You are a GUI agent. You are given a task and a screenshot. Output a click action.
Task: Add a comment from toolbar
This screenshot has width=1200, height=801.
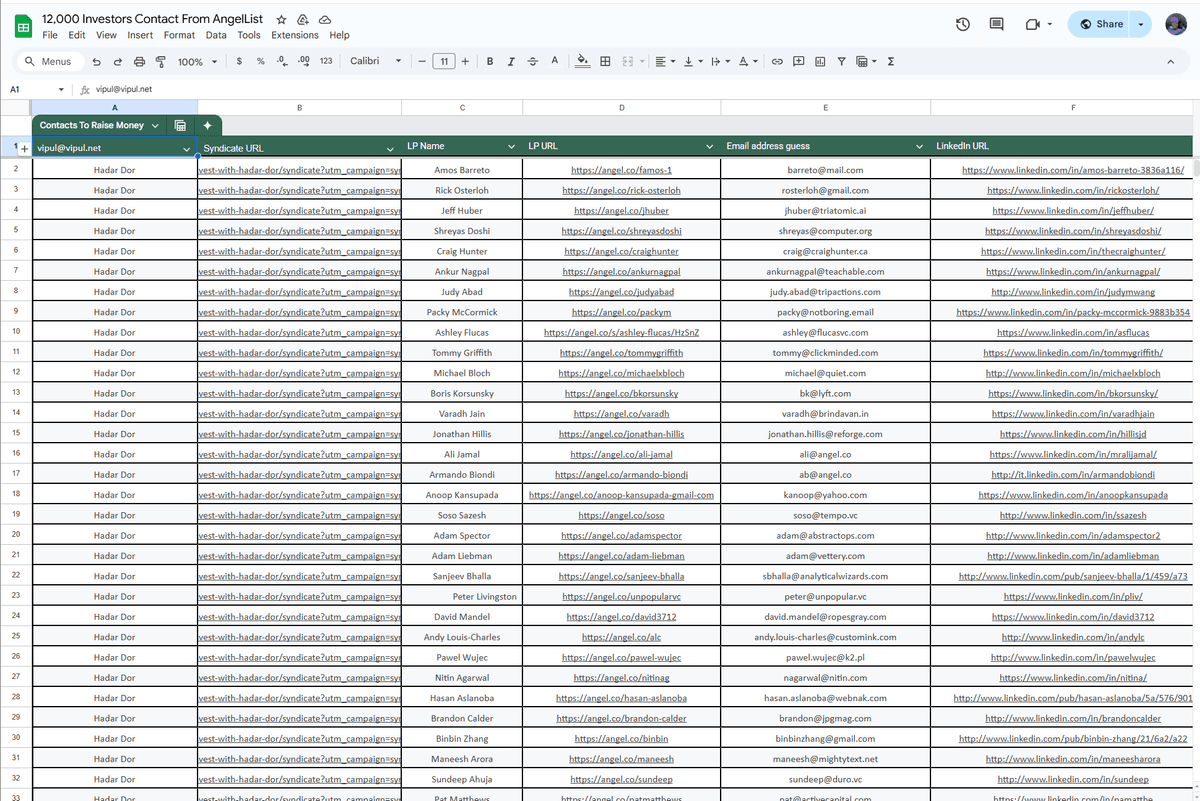799,61
